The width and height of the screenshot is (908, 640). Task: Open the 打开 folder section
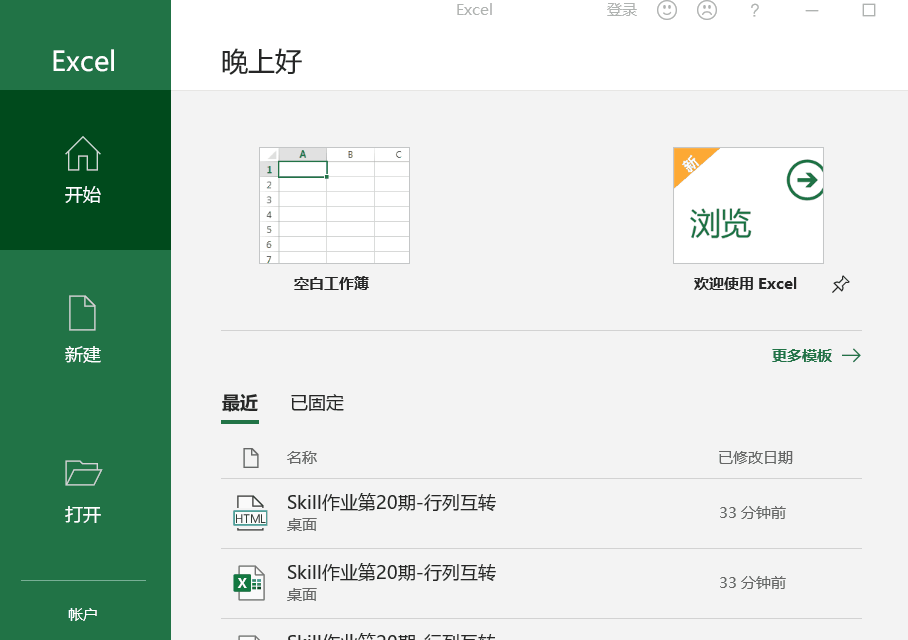point(85,490)
